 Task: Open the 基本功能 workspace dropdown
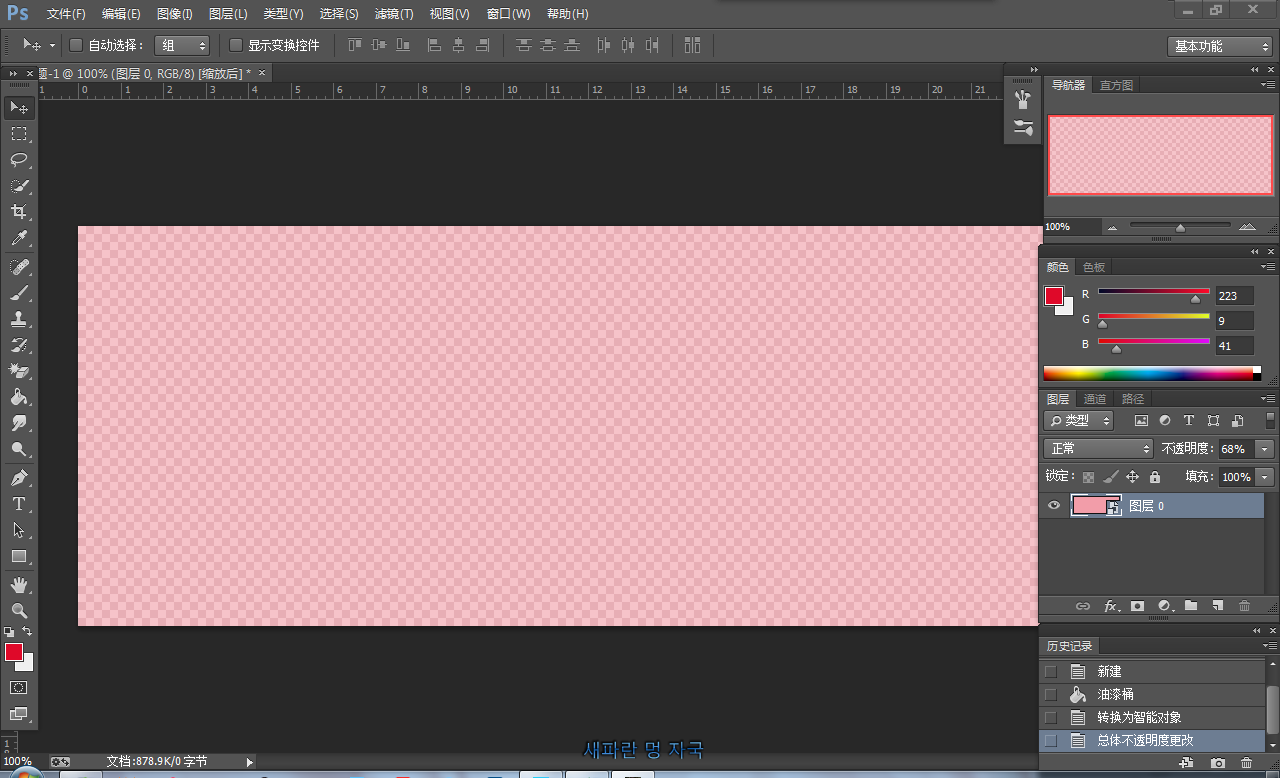(x=1219, y=46)
